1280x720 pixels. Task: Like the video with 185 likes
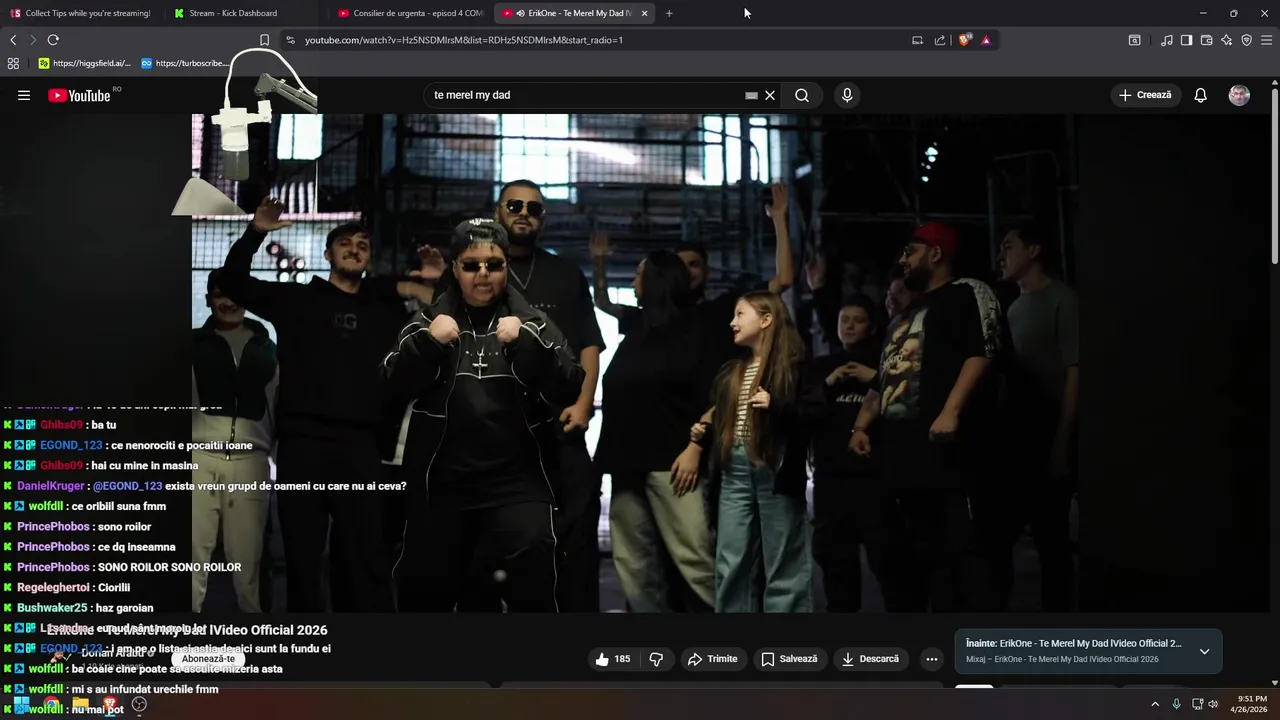(613, 659)
